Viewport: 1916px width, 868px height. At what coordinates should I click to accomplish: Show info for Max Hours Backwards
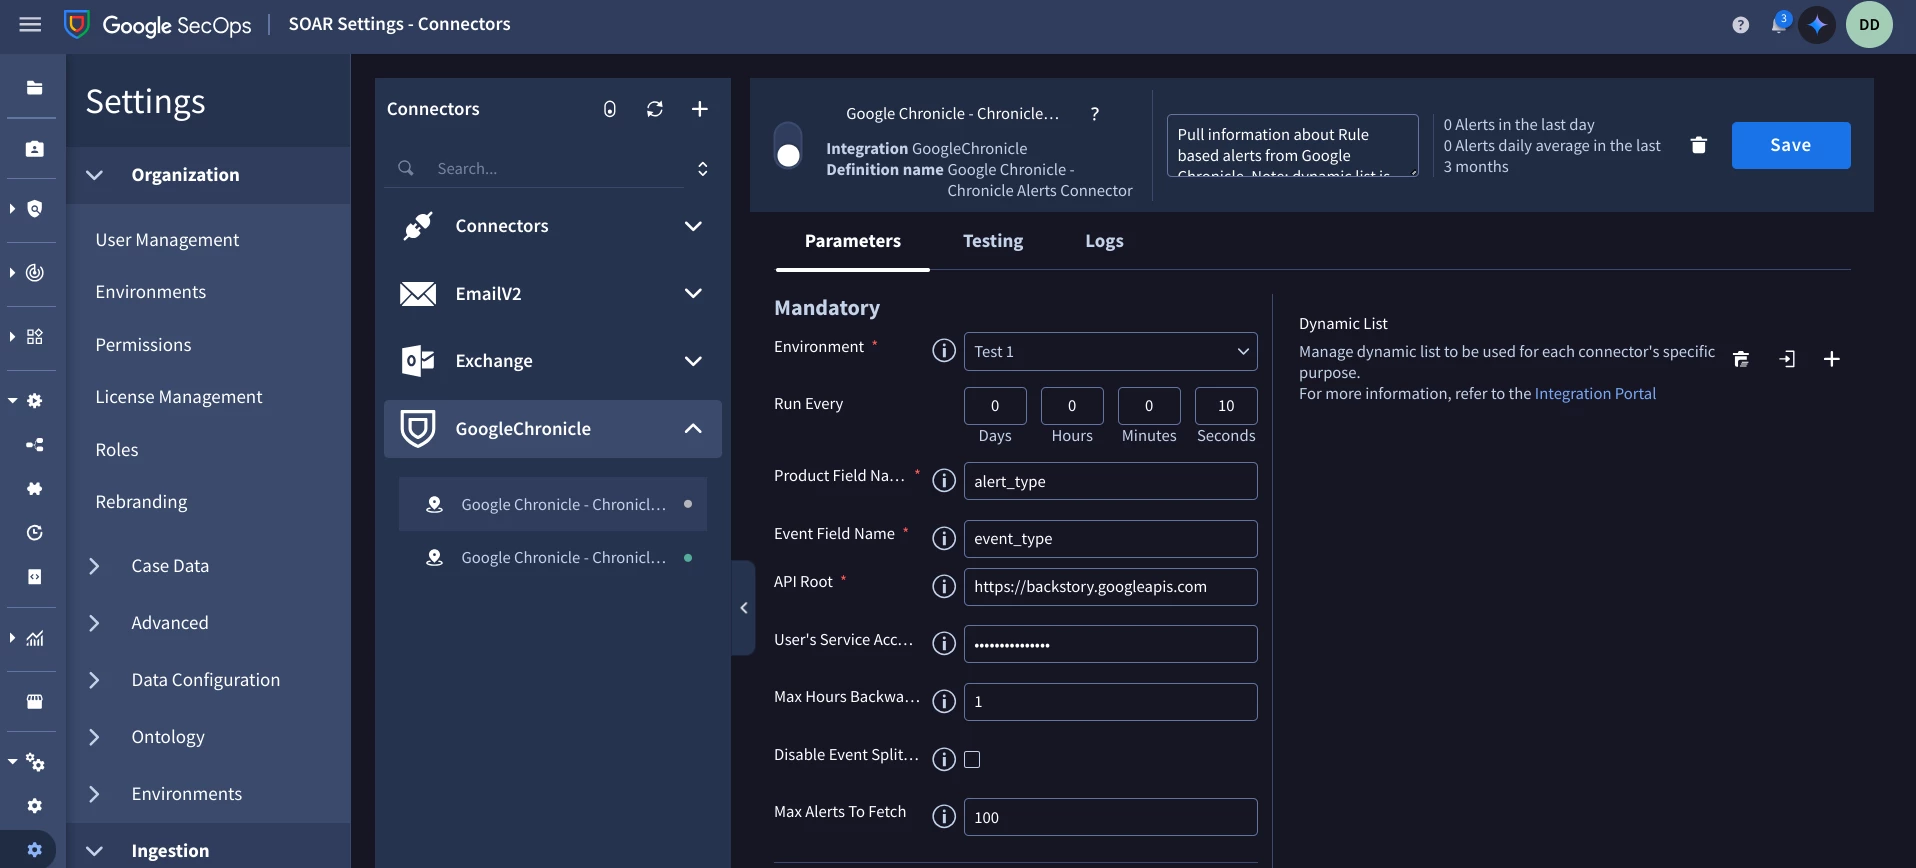coord(943,702)
